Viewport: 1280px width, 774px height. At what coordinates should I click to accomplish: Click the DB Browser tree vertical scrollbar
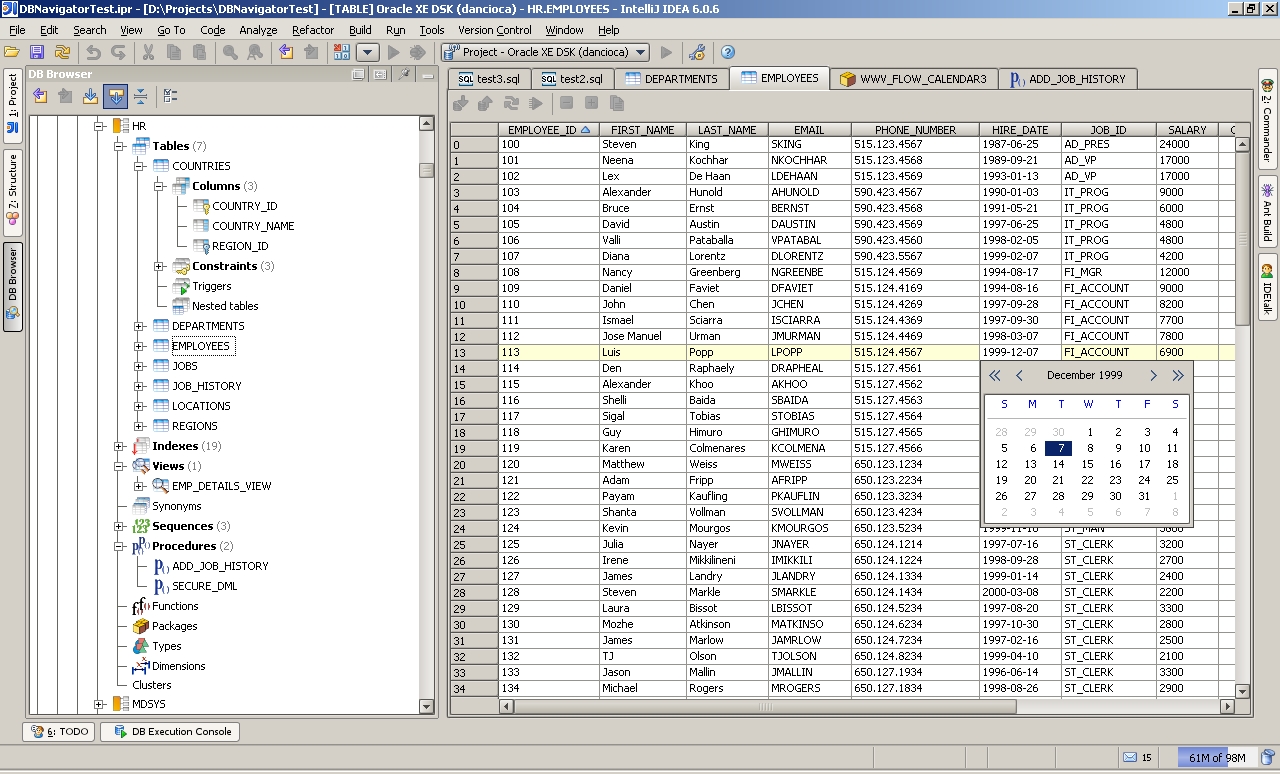pos(427,170)
